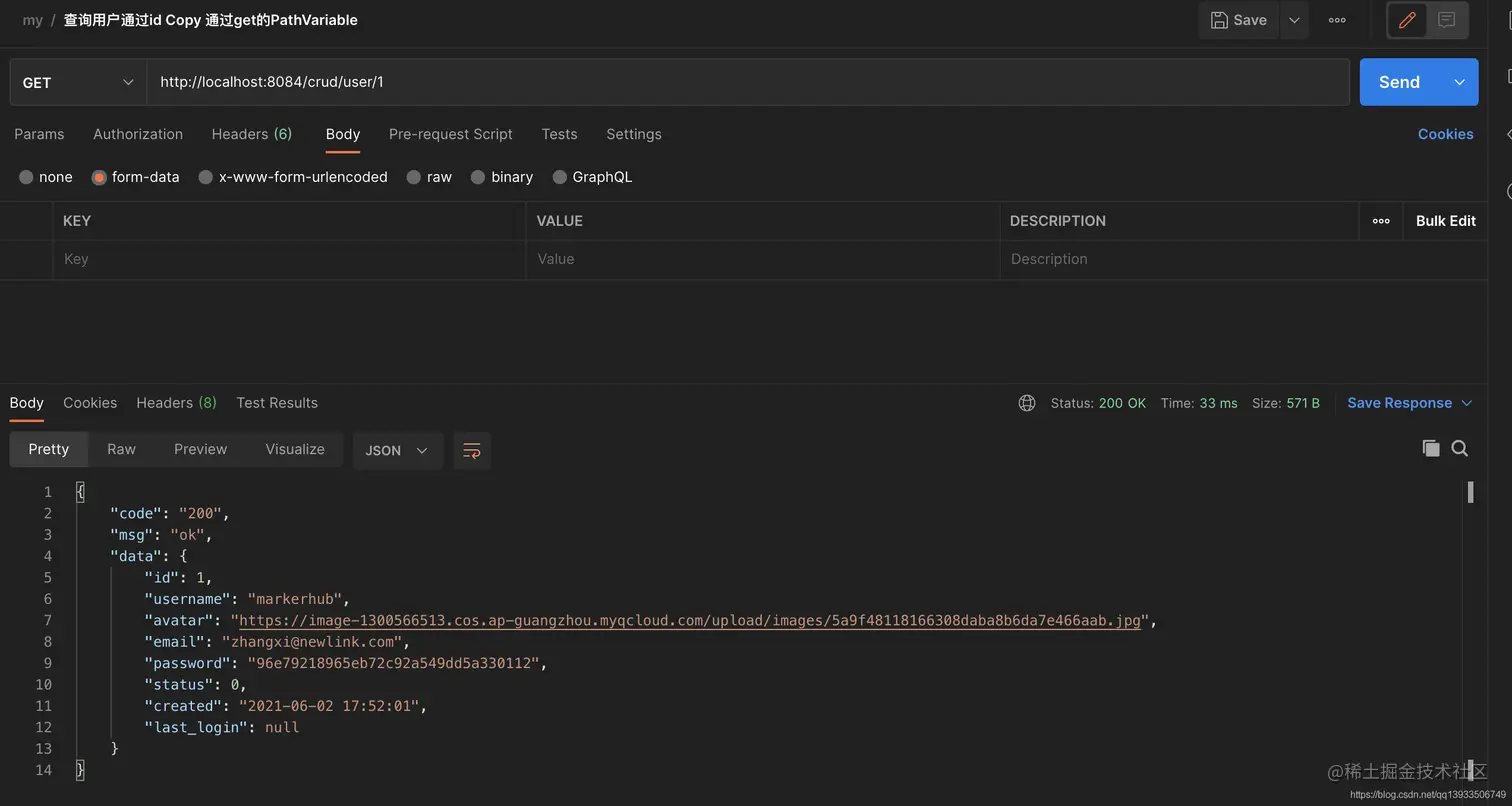
Task: Click the Save button in the request header
Action: (1238, 20)
